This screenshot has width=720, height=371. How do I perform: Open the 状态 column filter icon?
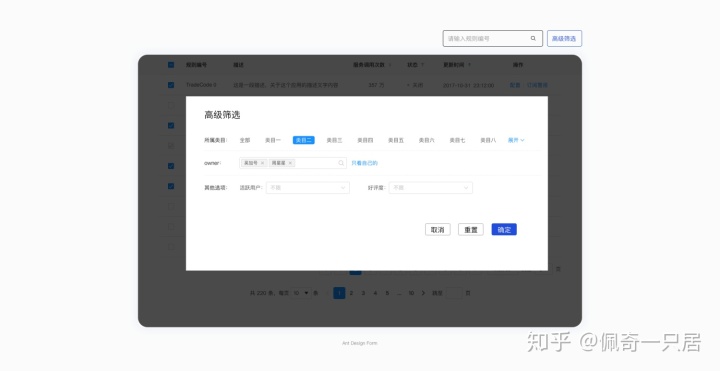point(422,65)
